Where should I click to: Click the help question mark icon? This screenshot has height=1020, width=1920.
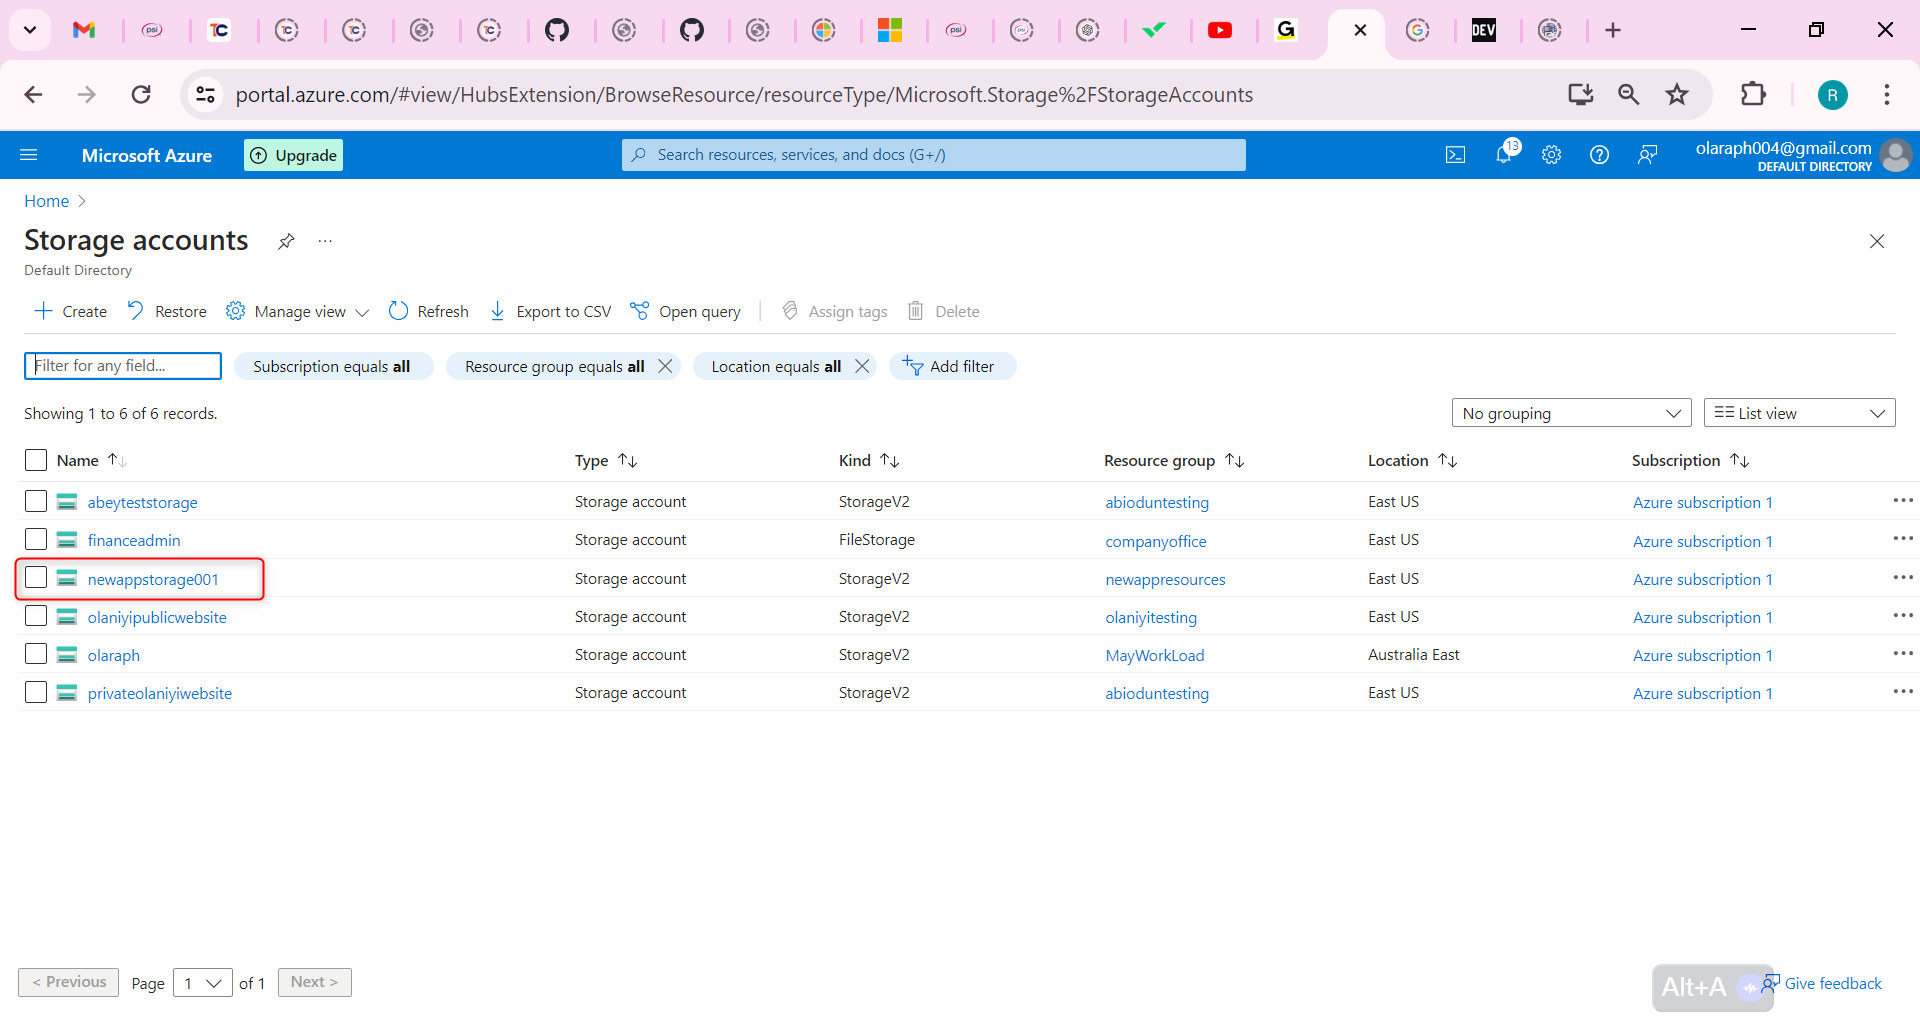[1599, 155]
